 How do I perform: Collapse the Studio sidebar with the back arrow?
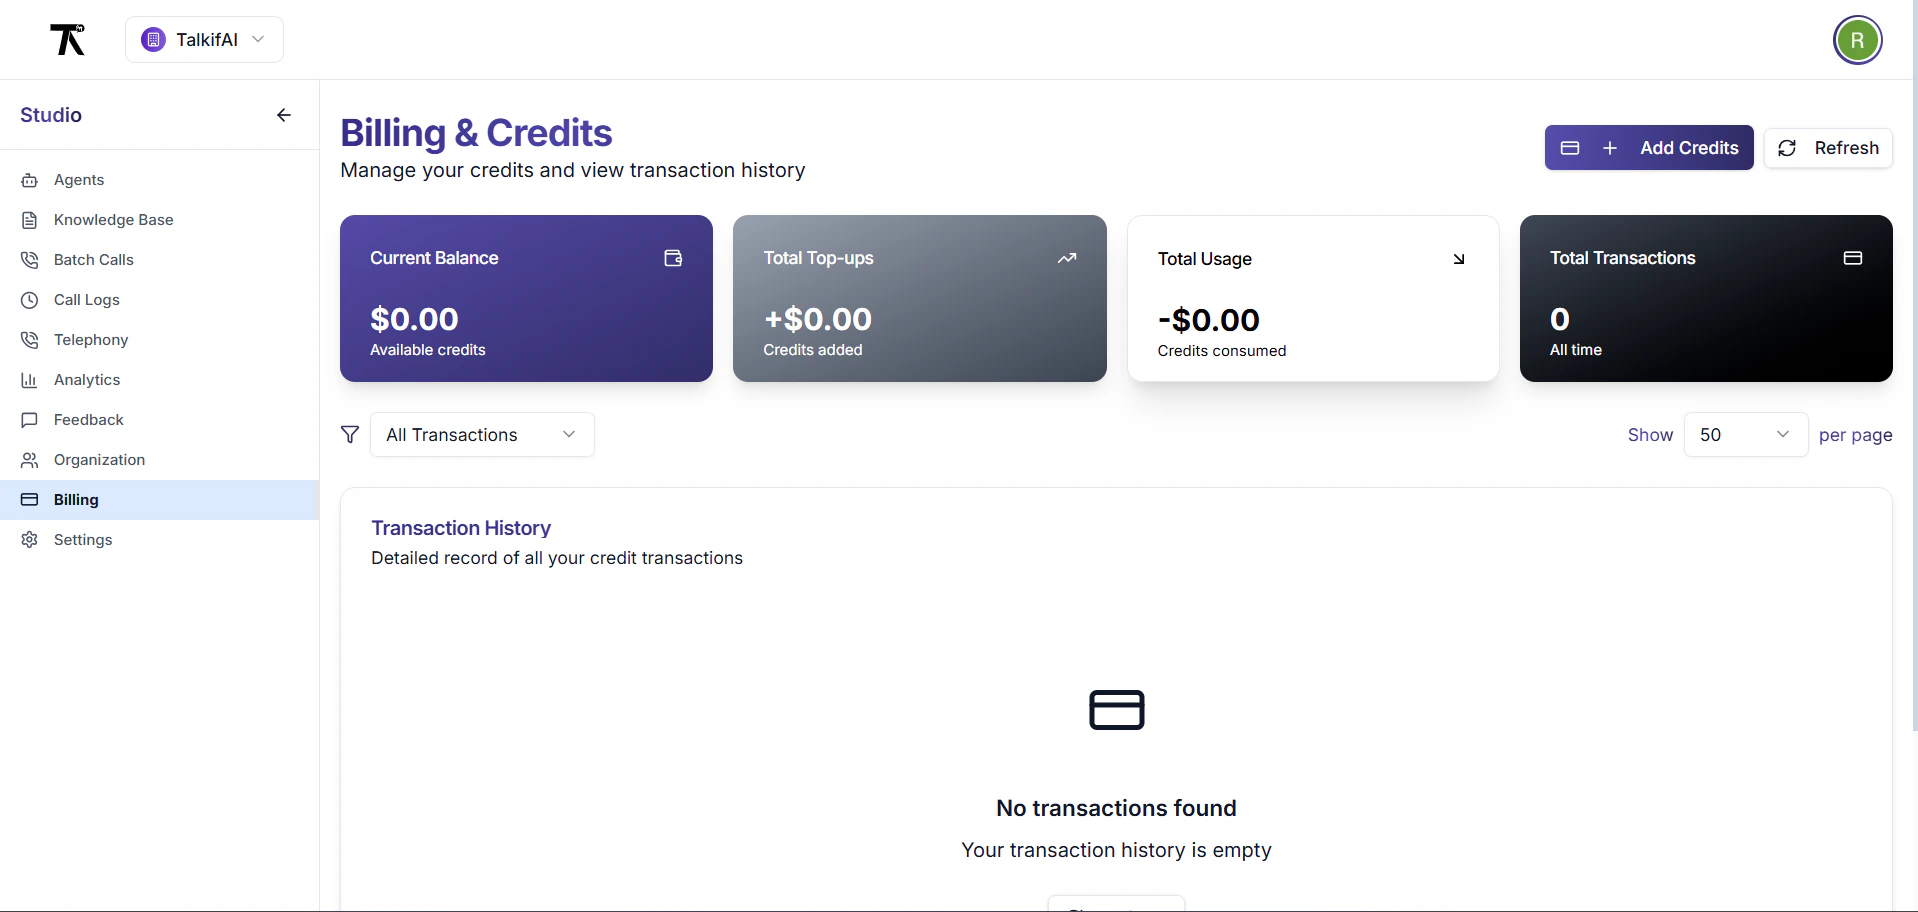pos(284,115)
